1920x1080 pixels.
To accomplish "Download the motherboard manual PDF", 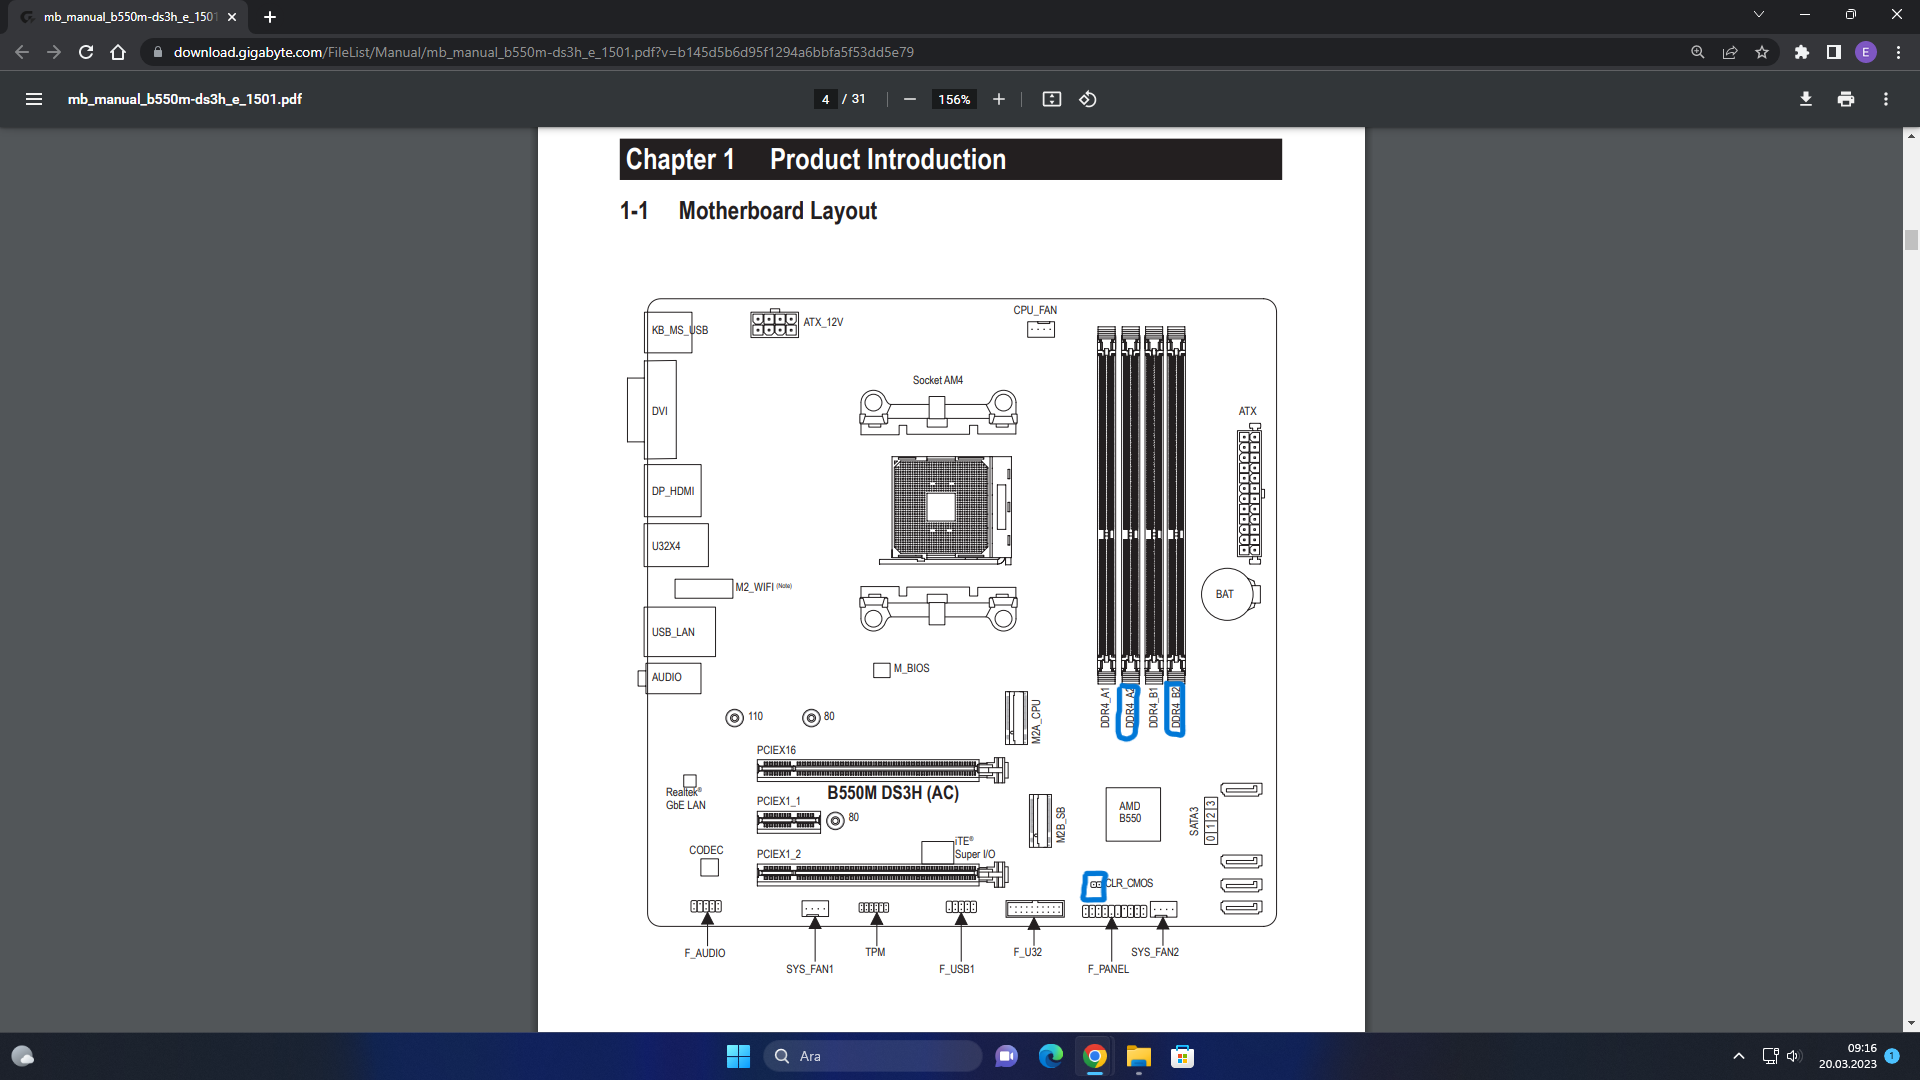I will (x=1805, y=99).
